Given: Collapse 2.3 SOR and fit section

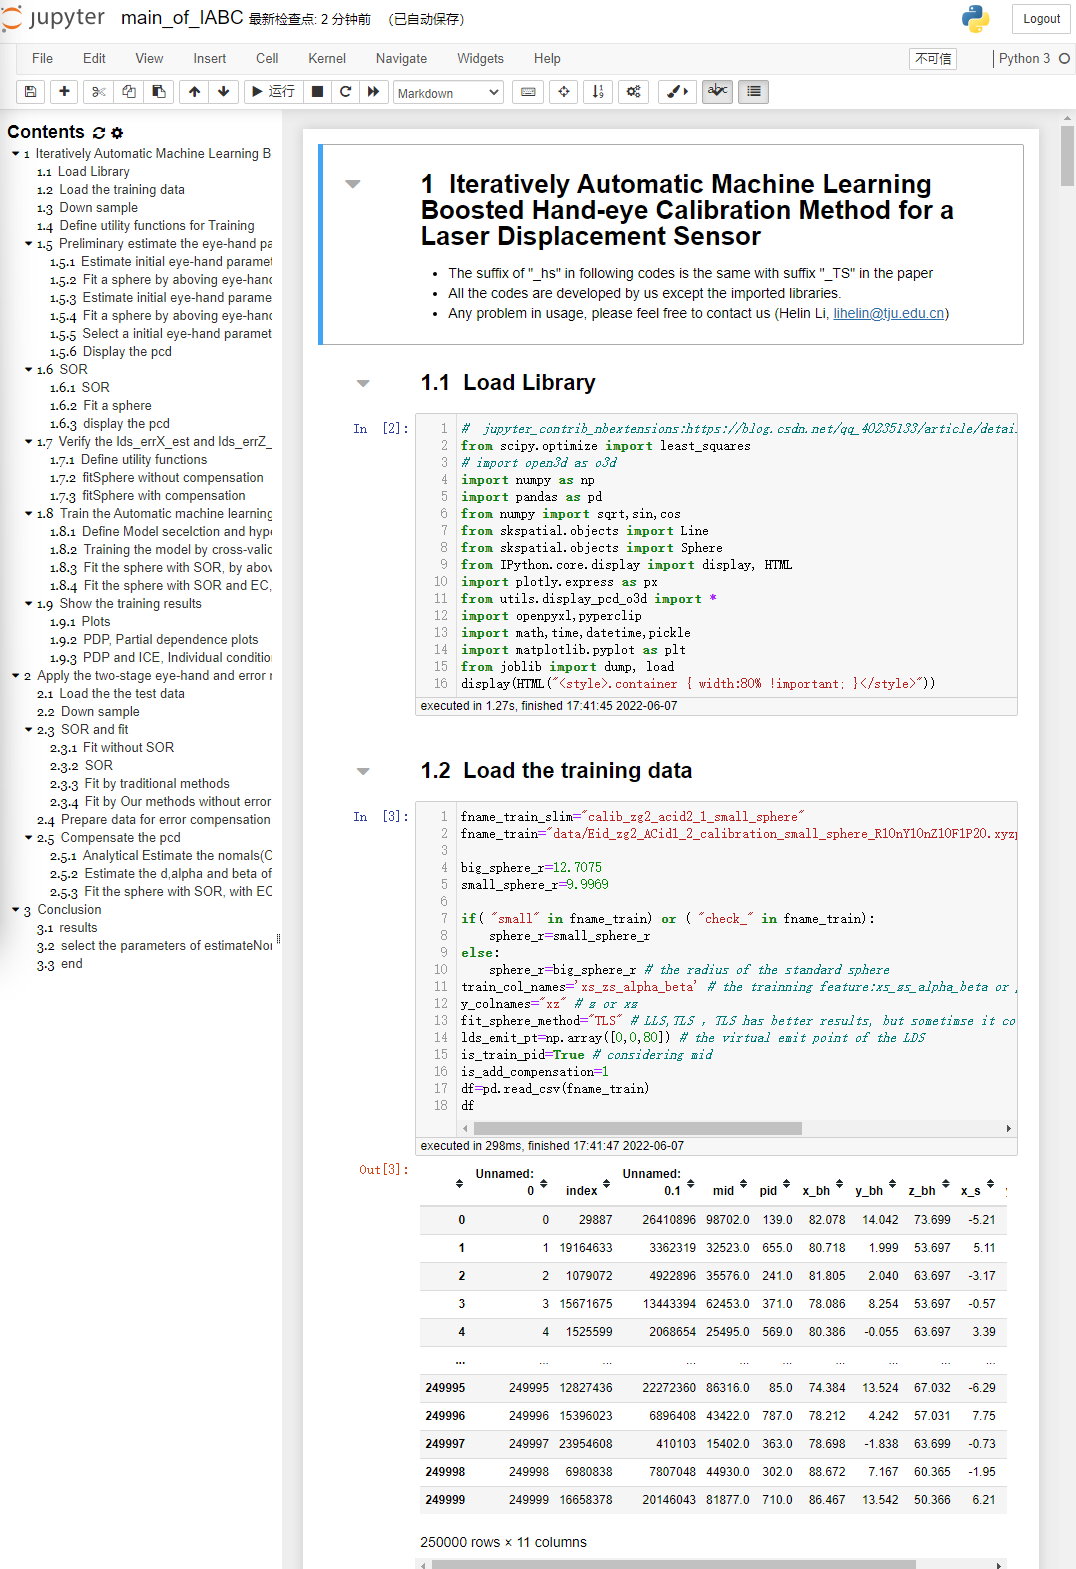Looking at the screenshot, I should [x=28, y=730].
